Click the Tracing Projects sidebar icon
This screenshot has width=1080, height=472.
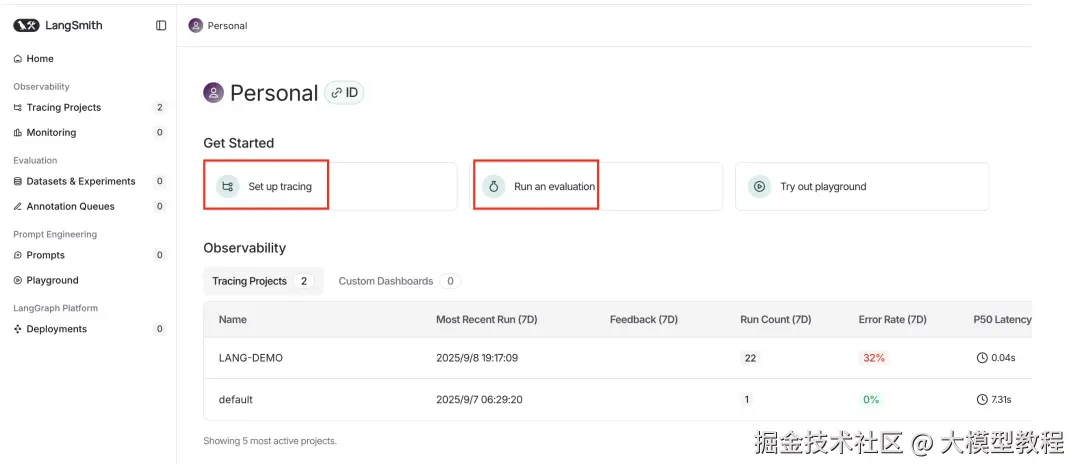(x=18, y=107)
